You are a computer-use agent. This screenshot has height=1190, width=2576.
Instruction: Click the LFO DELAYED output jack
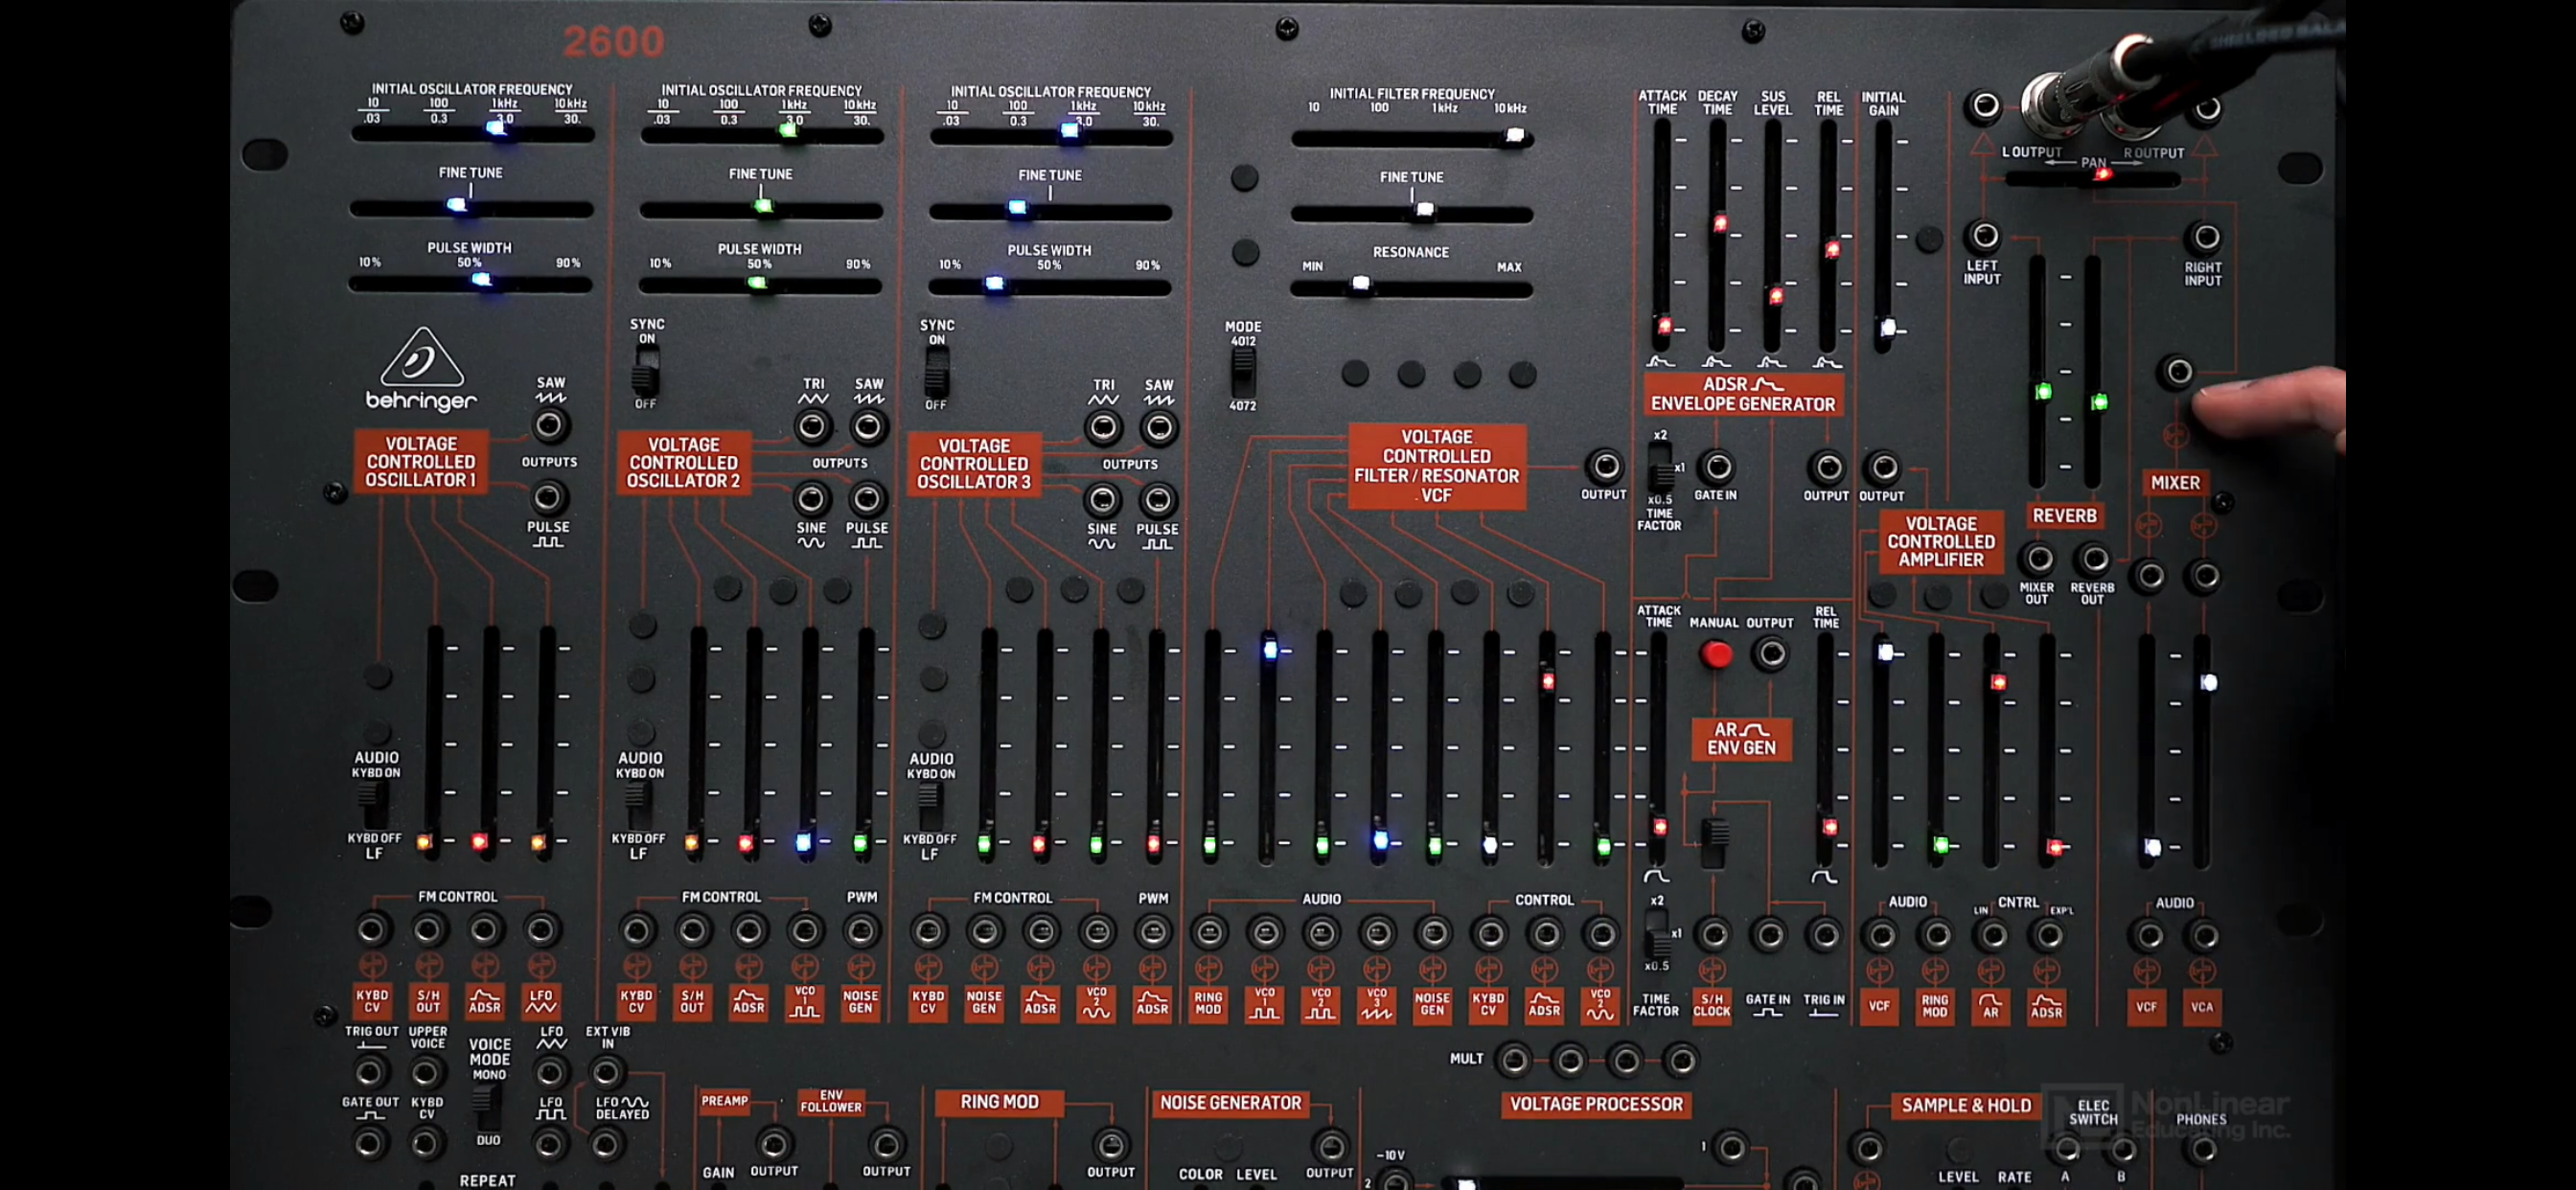point(605,1144)
